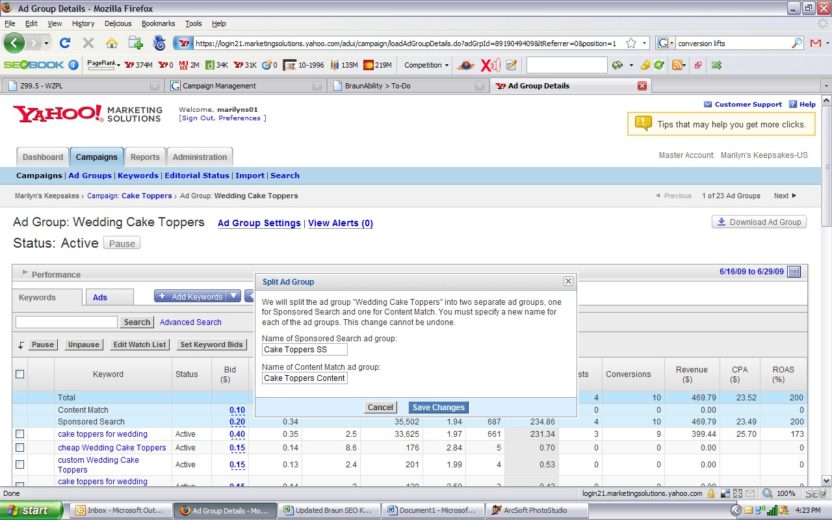Screen dimensions: 832x520
Task: Open the History menu
Action: click(83, 23)
